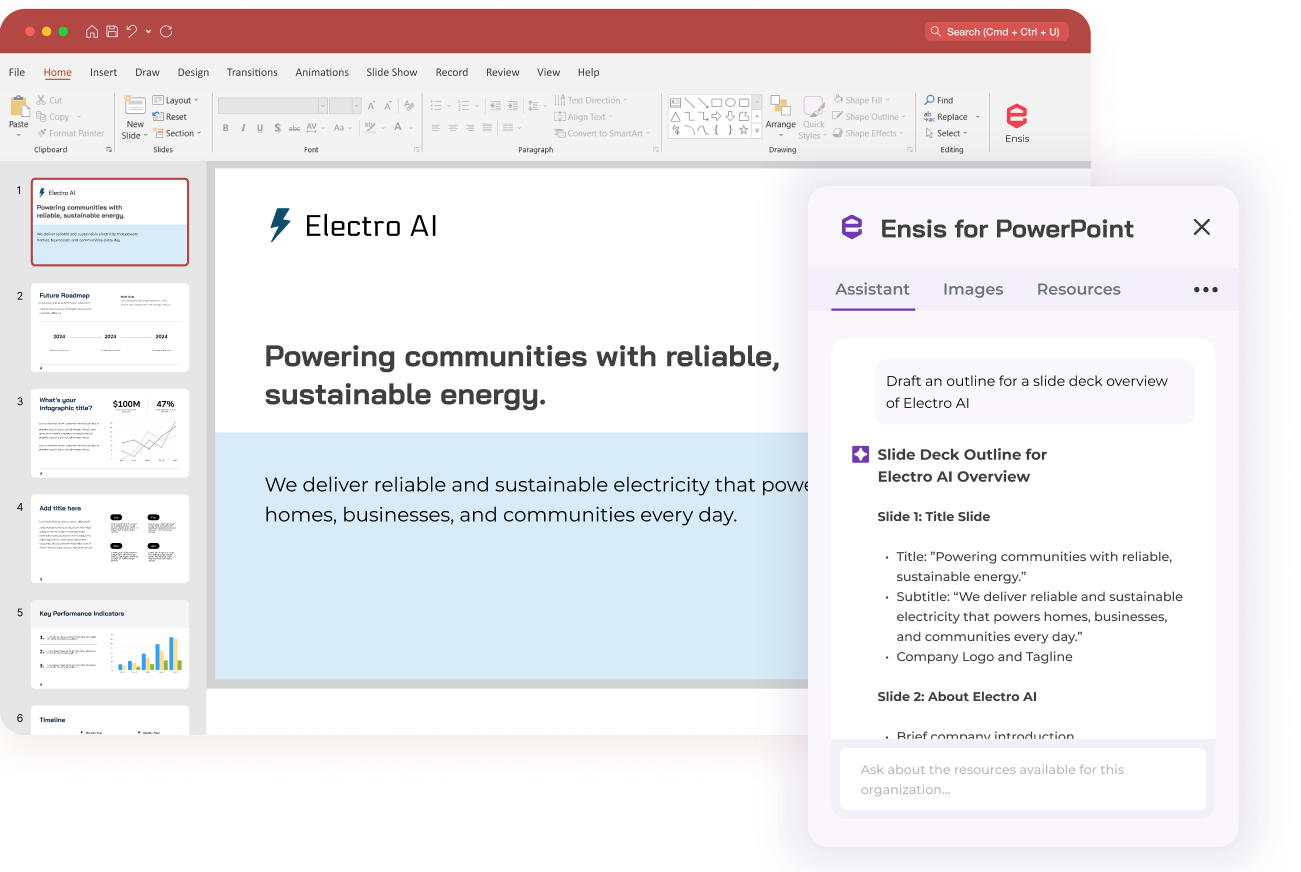This screenshot has height=872, width=1301.
Task: Switch to the Resources tab in Ensis panel
Action: click(1078, 289)
